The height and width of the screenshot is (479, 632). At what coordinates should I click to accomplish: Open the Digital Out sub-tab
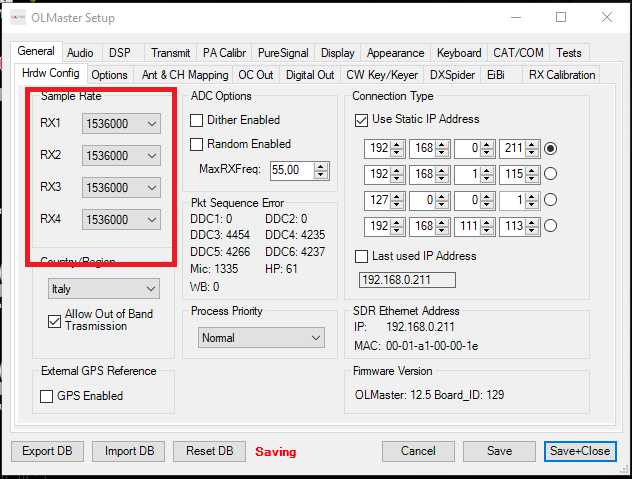pos(310,75)
